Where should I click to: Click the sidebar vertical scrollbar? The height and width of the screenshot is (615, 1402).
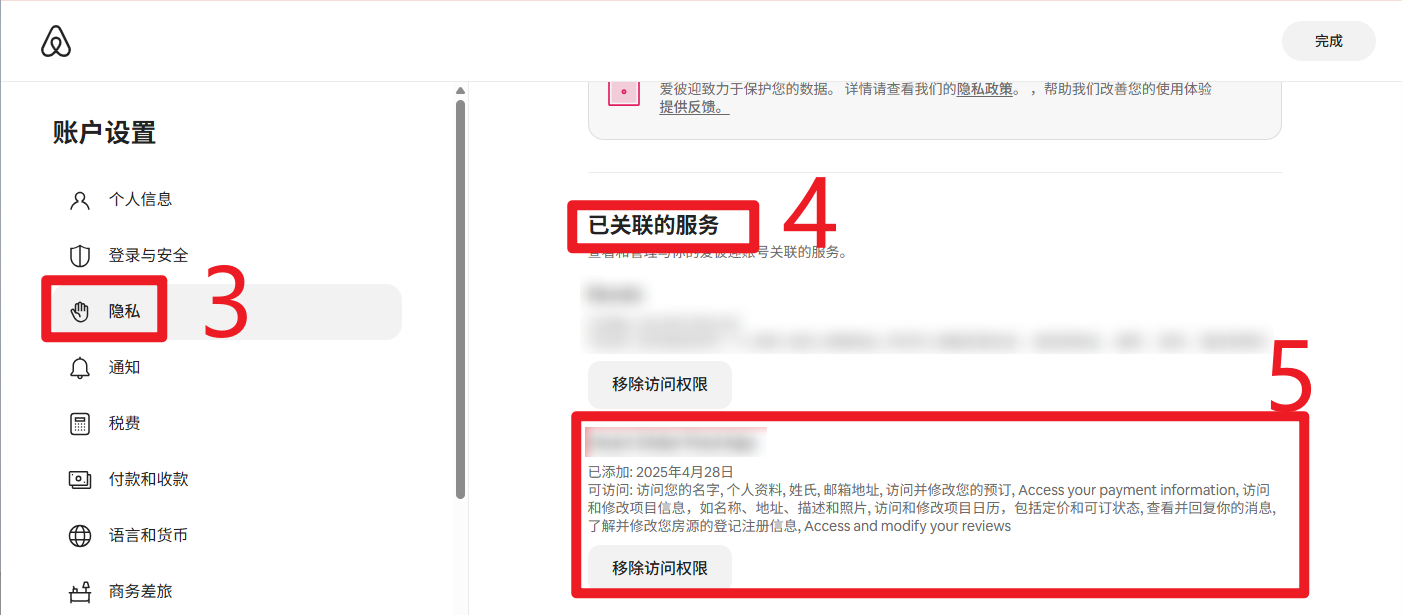(x=460, y=298)
